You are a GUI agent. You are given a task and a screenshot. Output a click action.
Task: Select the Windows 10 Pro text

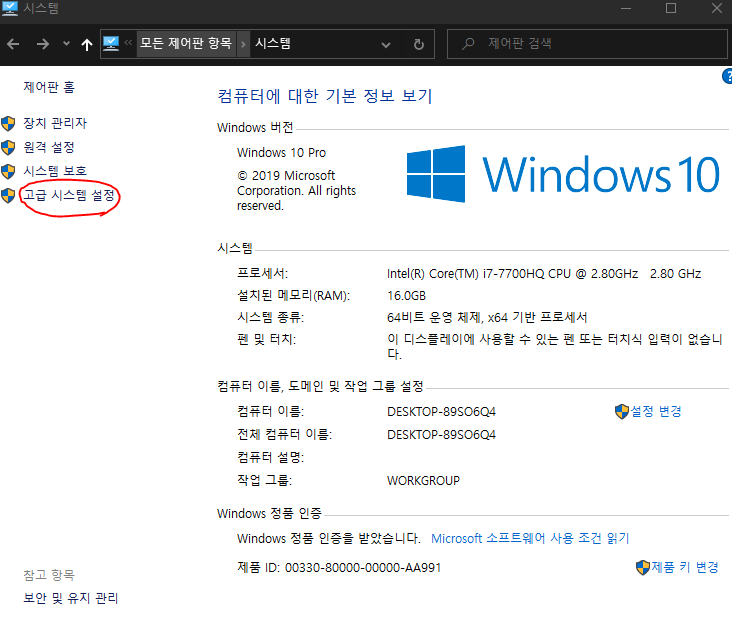point(282,153)
